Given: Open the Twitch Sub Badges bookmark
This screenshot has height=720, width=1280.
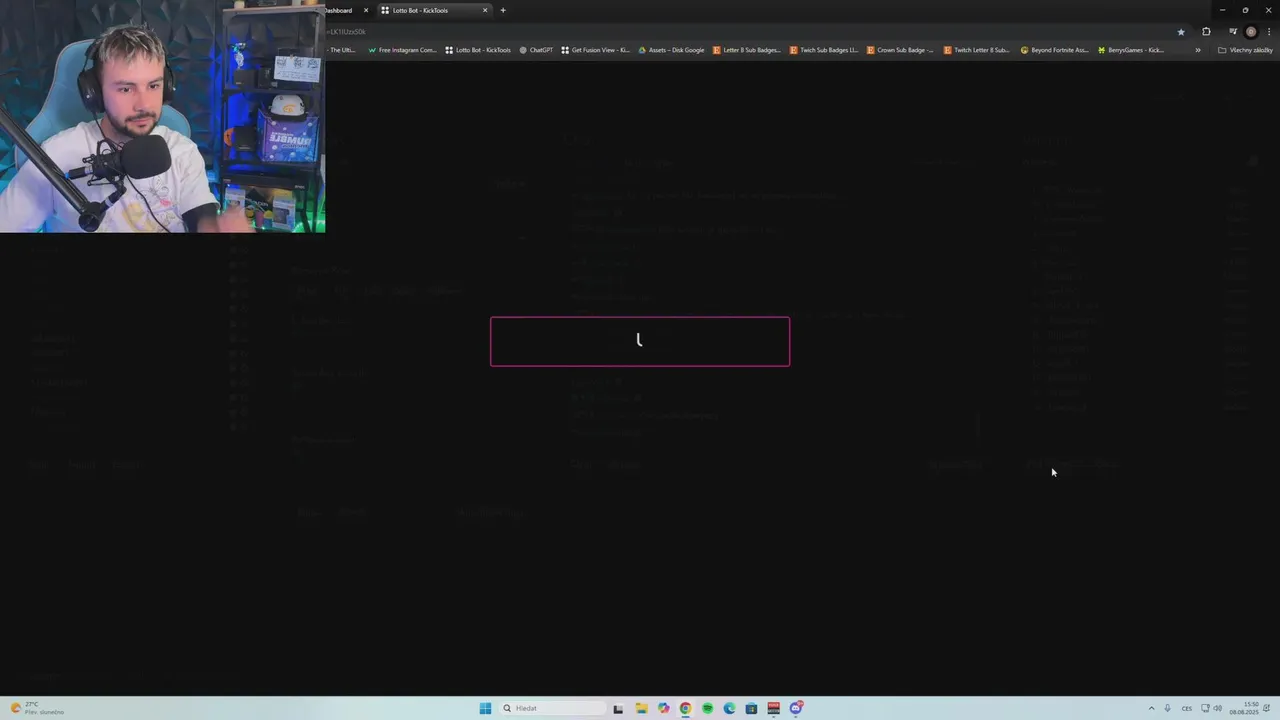Looking at the screenshot, I should (824, 50).
